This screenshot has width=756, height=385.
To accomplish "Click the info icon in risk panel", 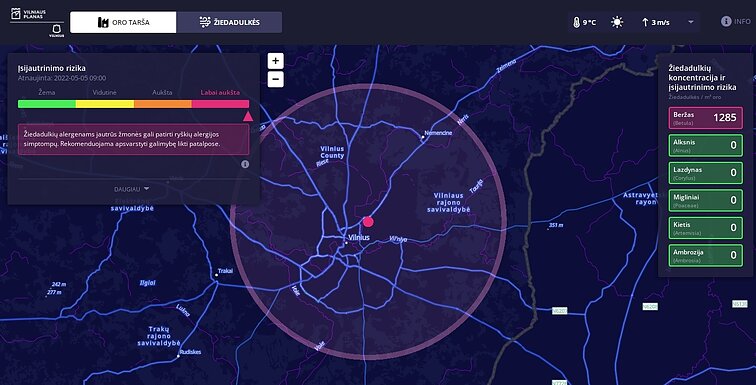I will point(245,164).
